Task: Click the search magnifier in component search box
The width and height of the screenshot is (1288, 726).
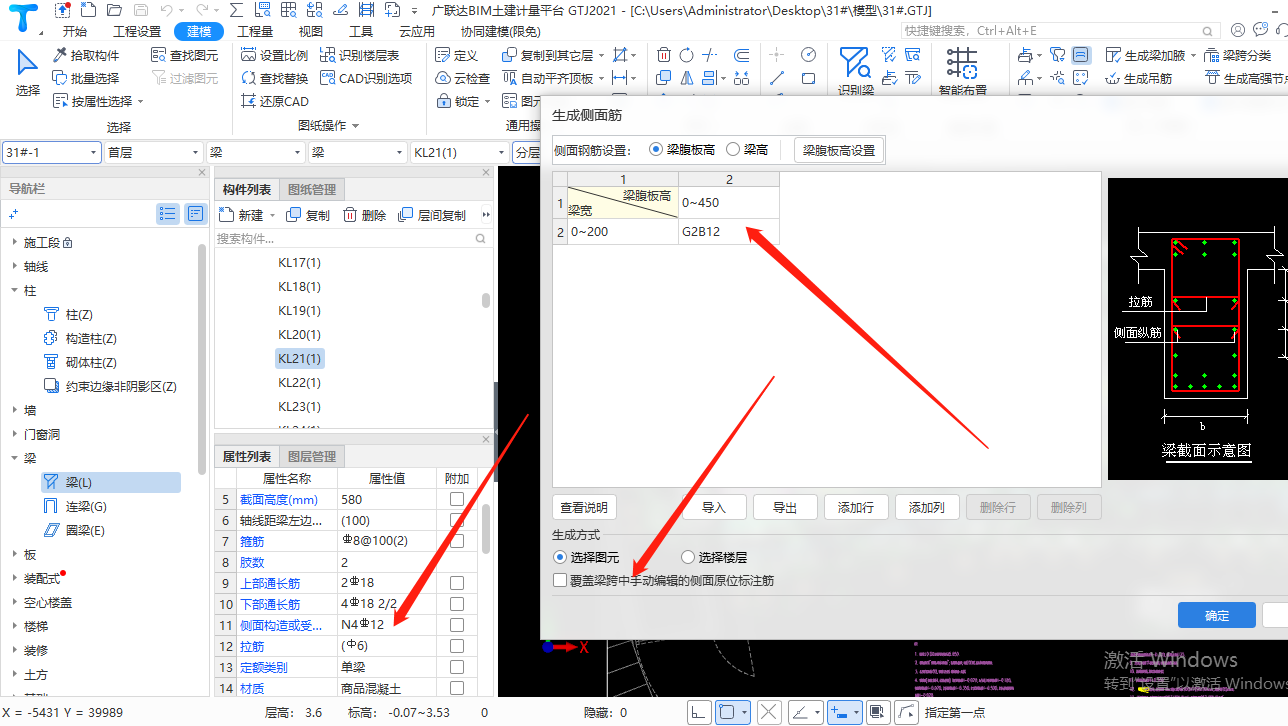Action: coord(481,239)
